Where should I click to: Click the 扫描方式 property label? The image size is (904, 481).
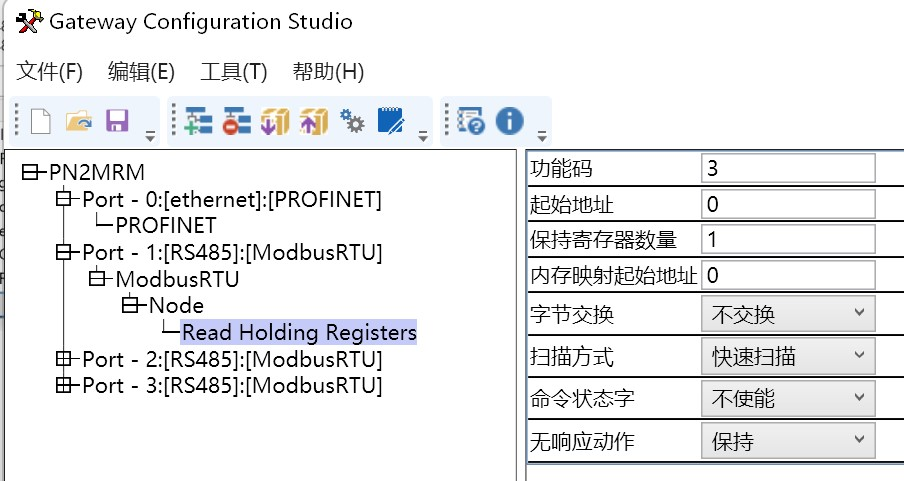(x=571, y=357)
